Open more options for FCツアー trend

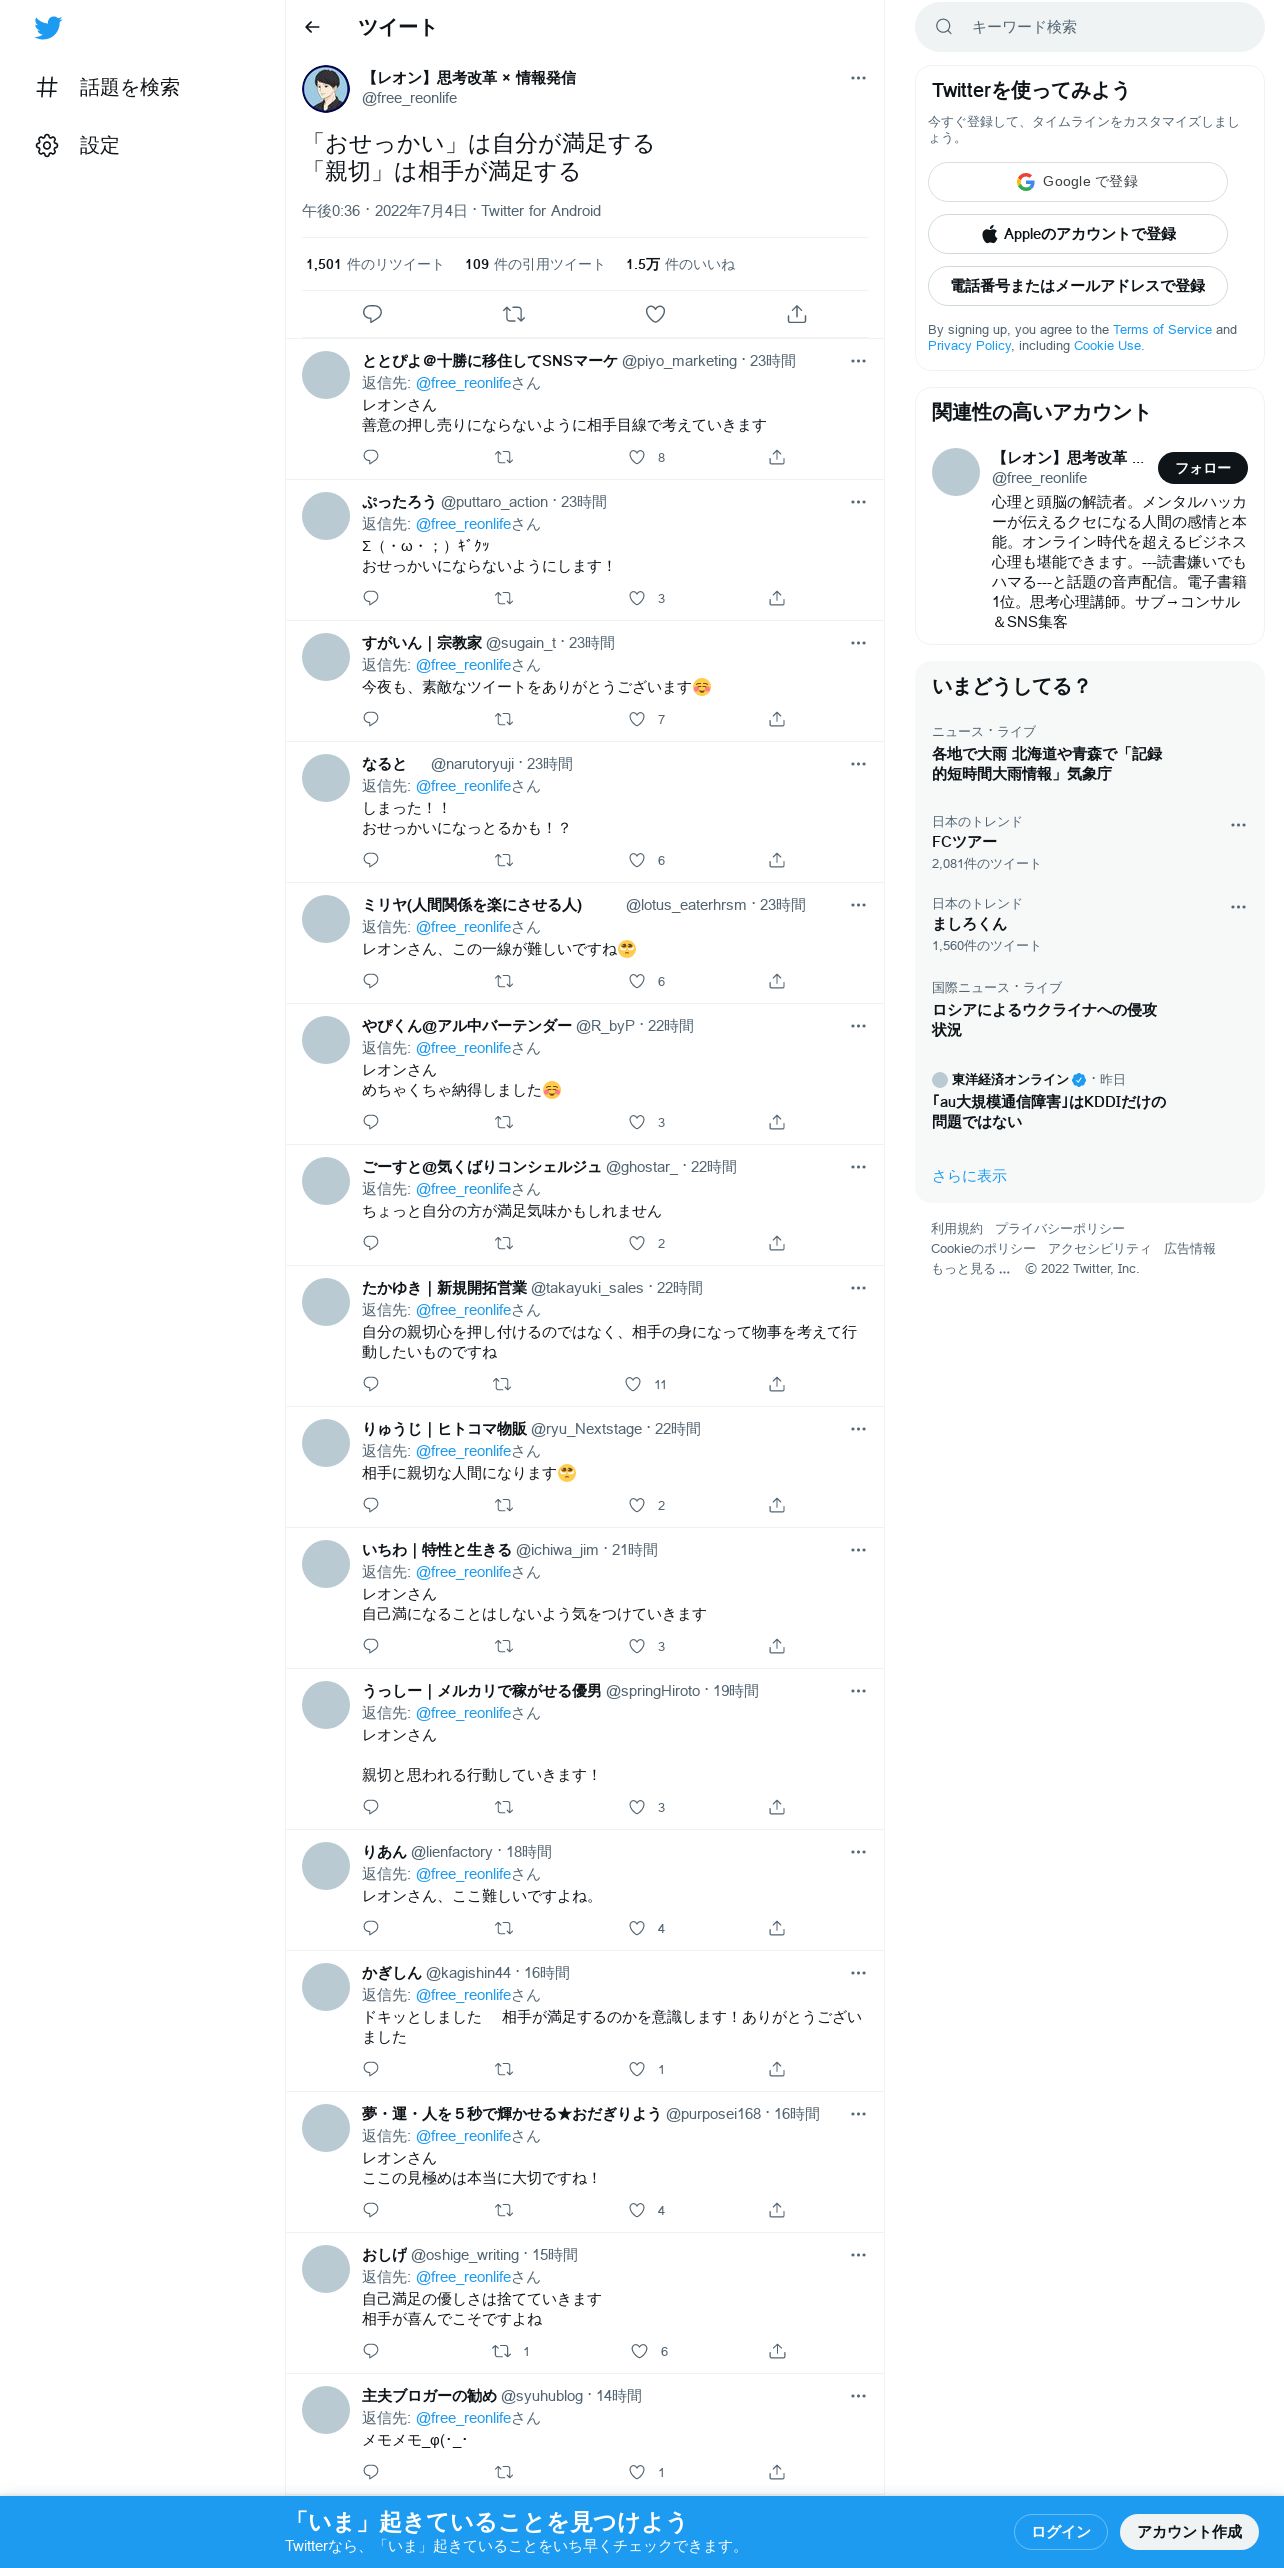point(1238,825)
